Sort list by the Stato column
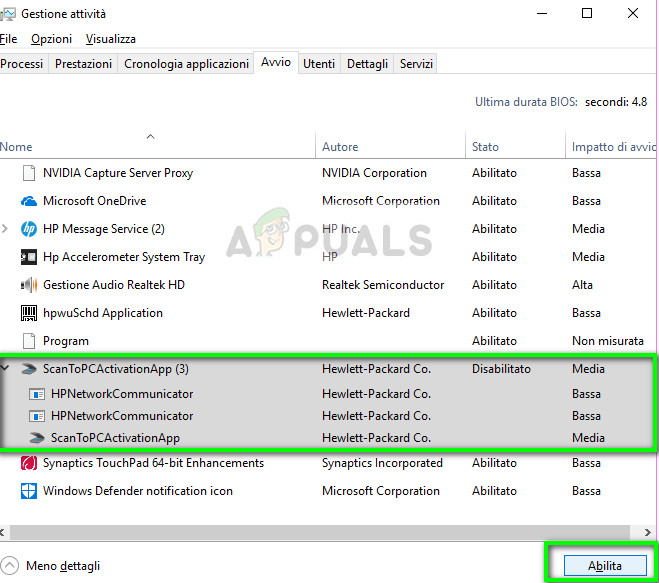 point(485,147)
